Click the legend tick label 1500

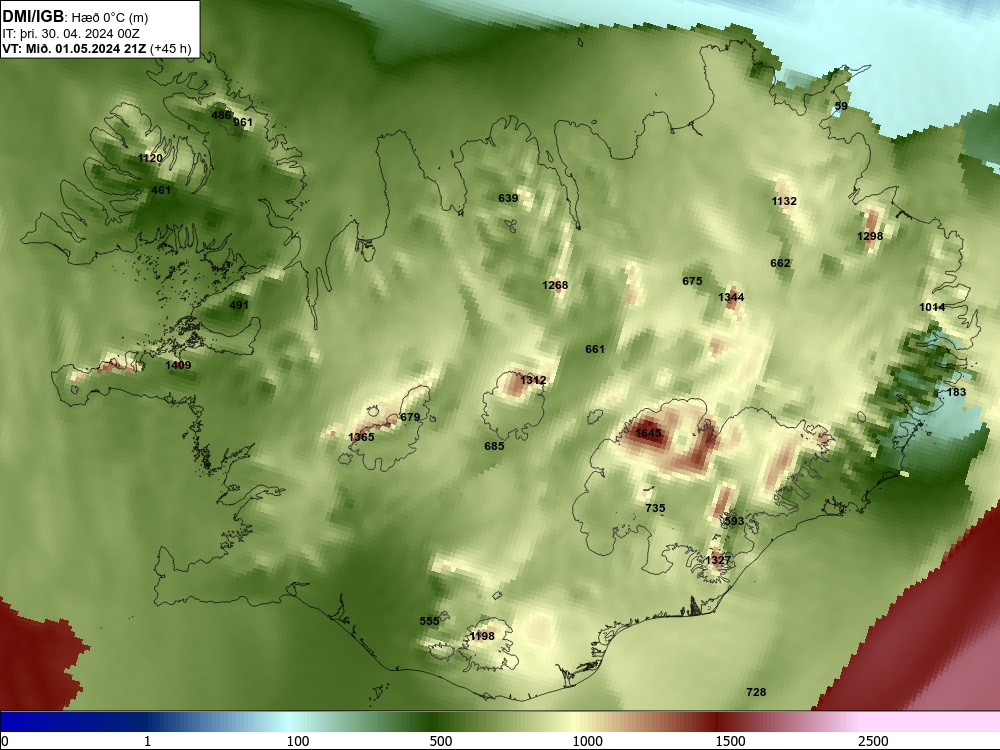[x=730, y=740]
